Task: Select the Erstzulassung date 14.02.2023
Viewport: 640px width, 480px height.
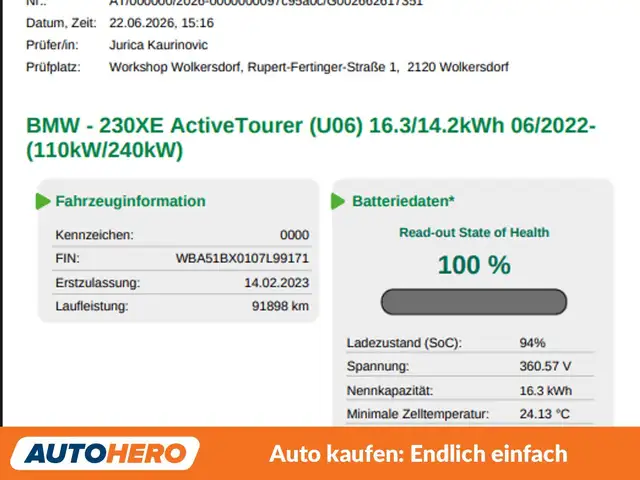Action: (277, 282)
